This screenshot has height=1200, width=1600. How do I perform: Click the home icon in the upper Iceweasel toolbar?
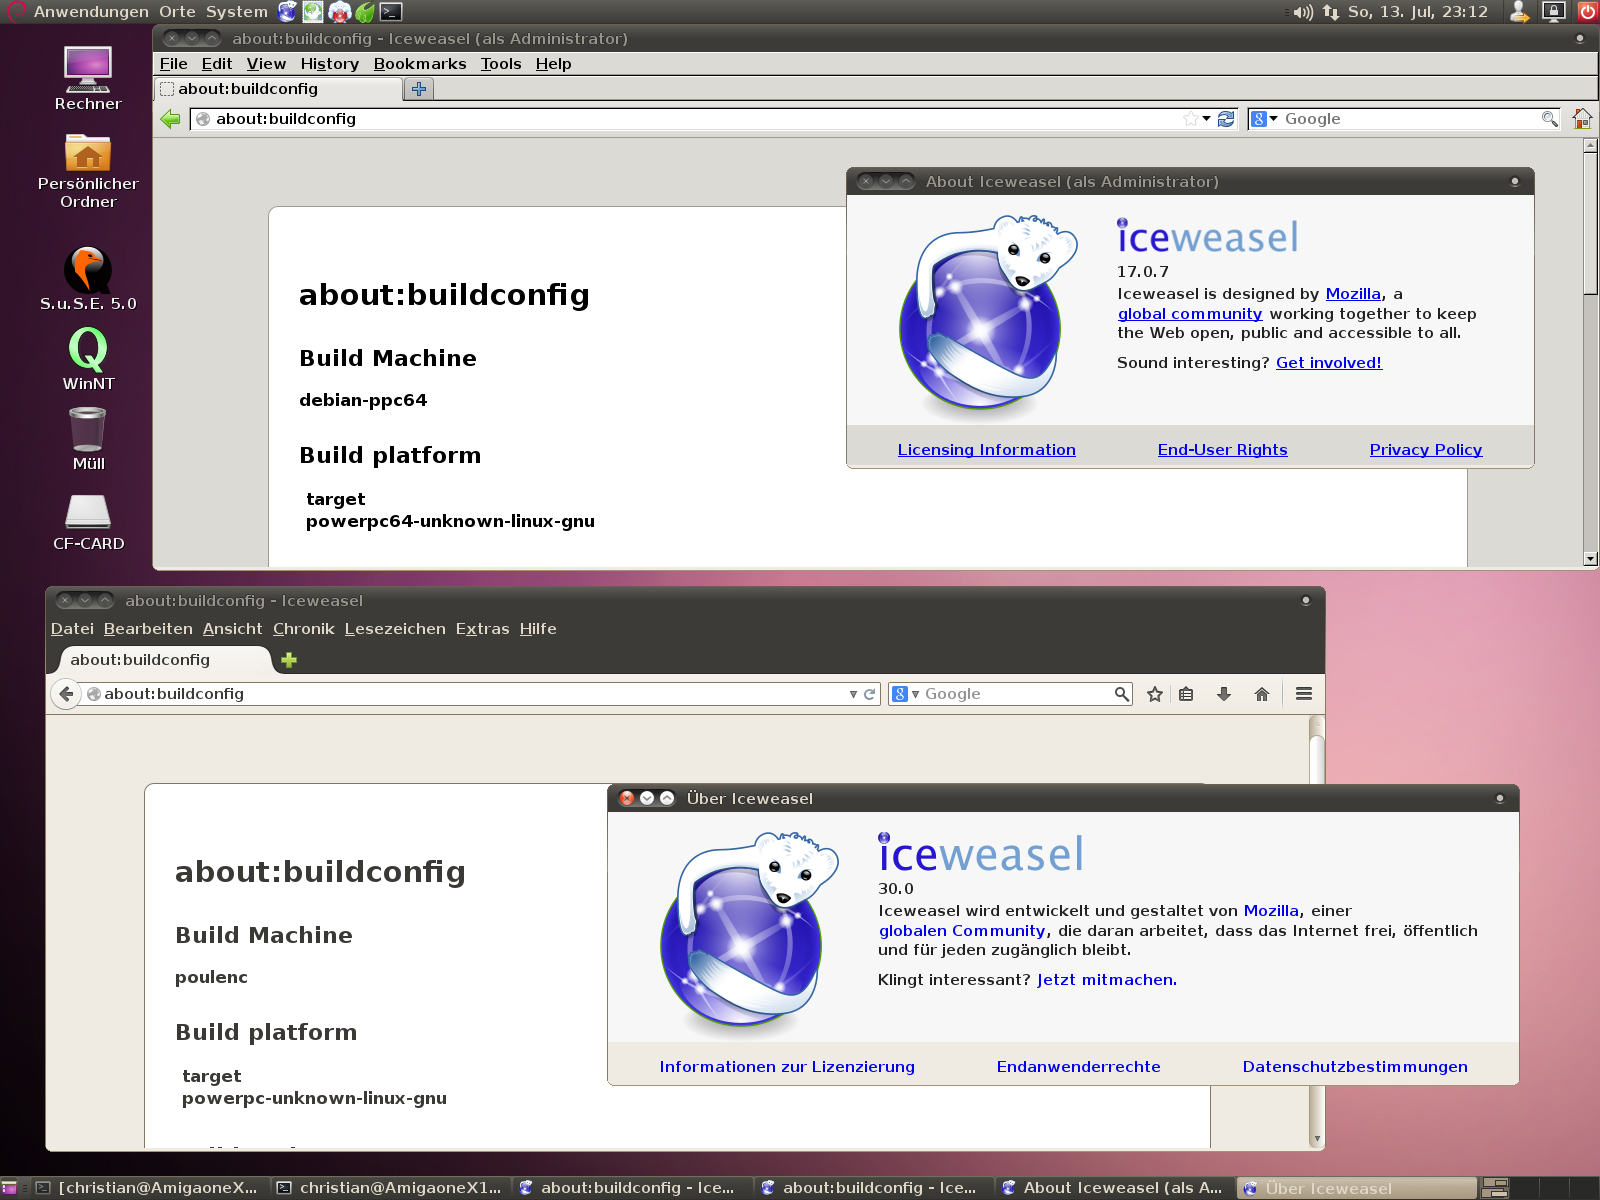pos(1581,119)
